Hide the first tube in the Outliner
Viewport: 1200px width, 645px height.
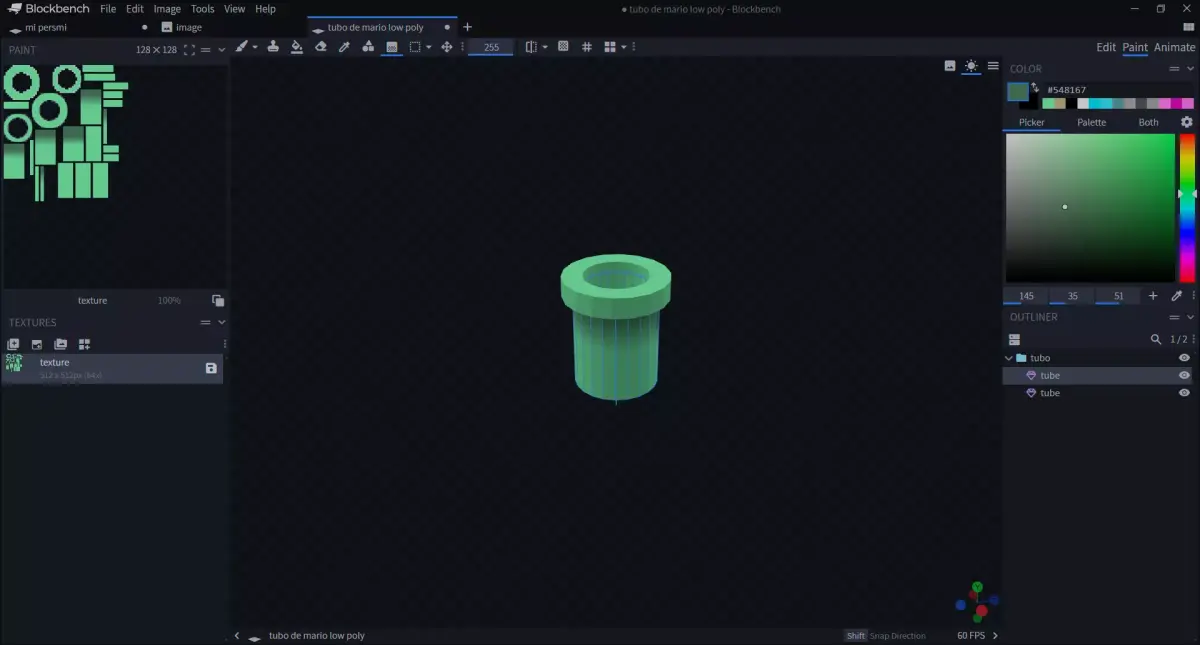point(1184,375)
